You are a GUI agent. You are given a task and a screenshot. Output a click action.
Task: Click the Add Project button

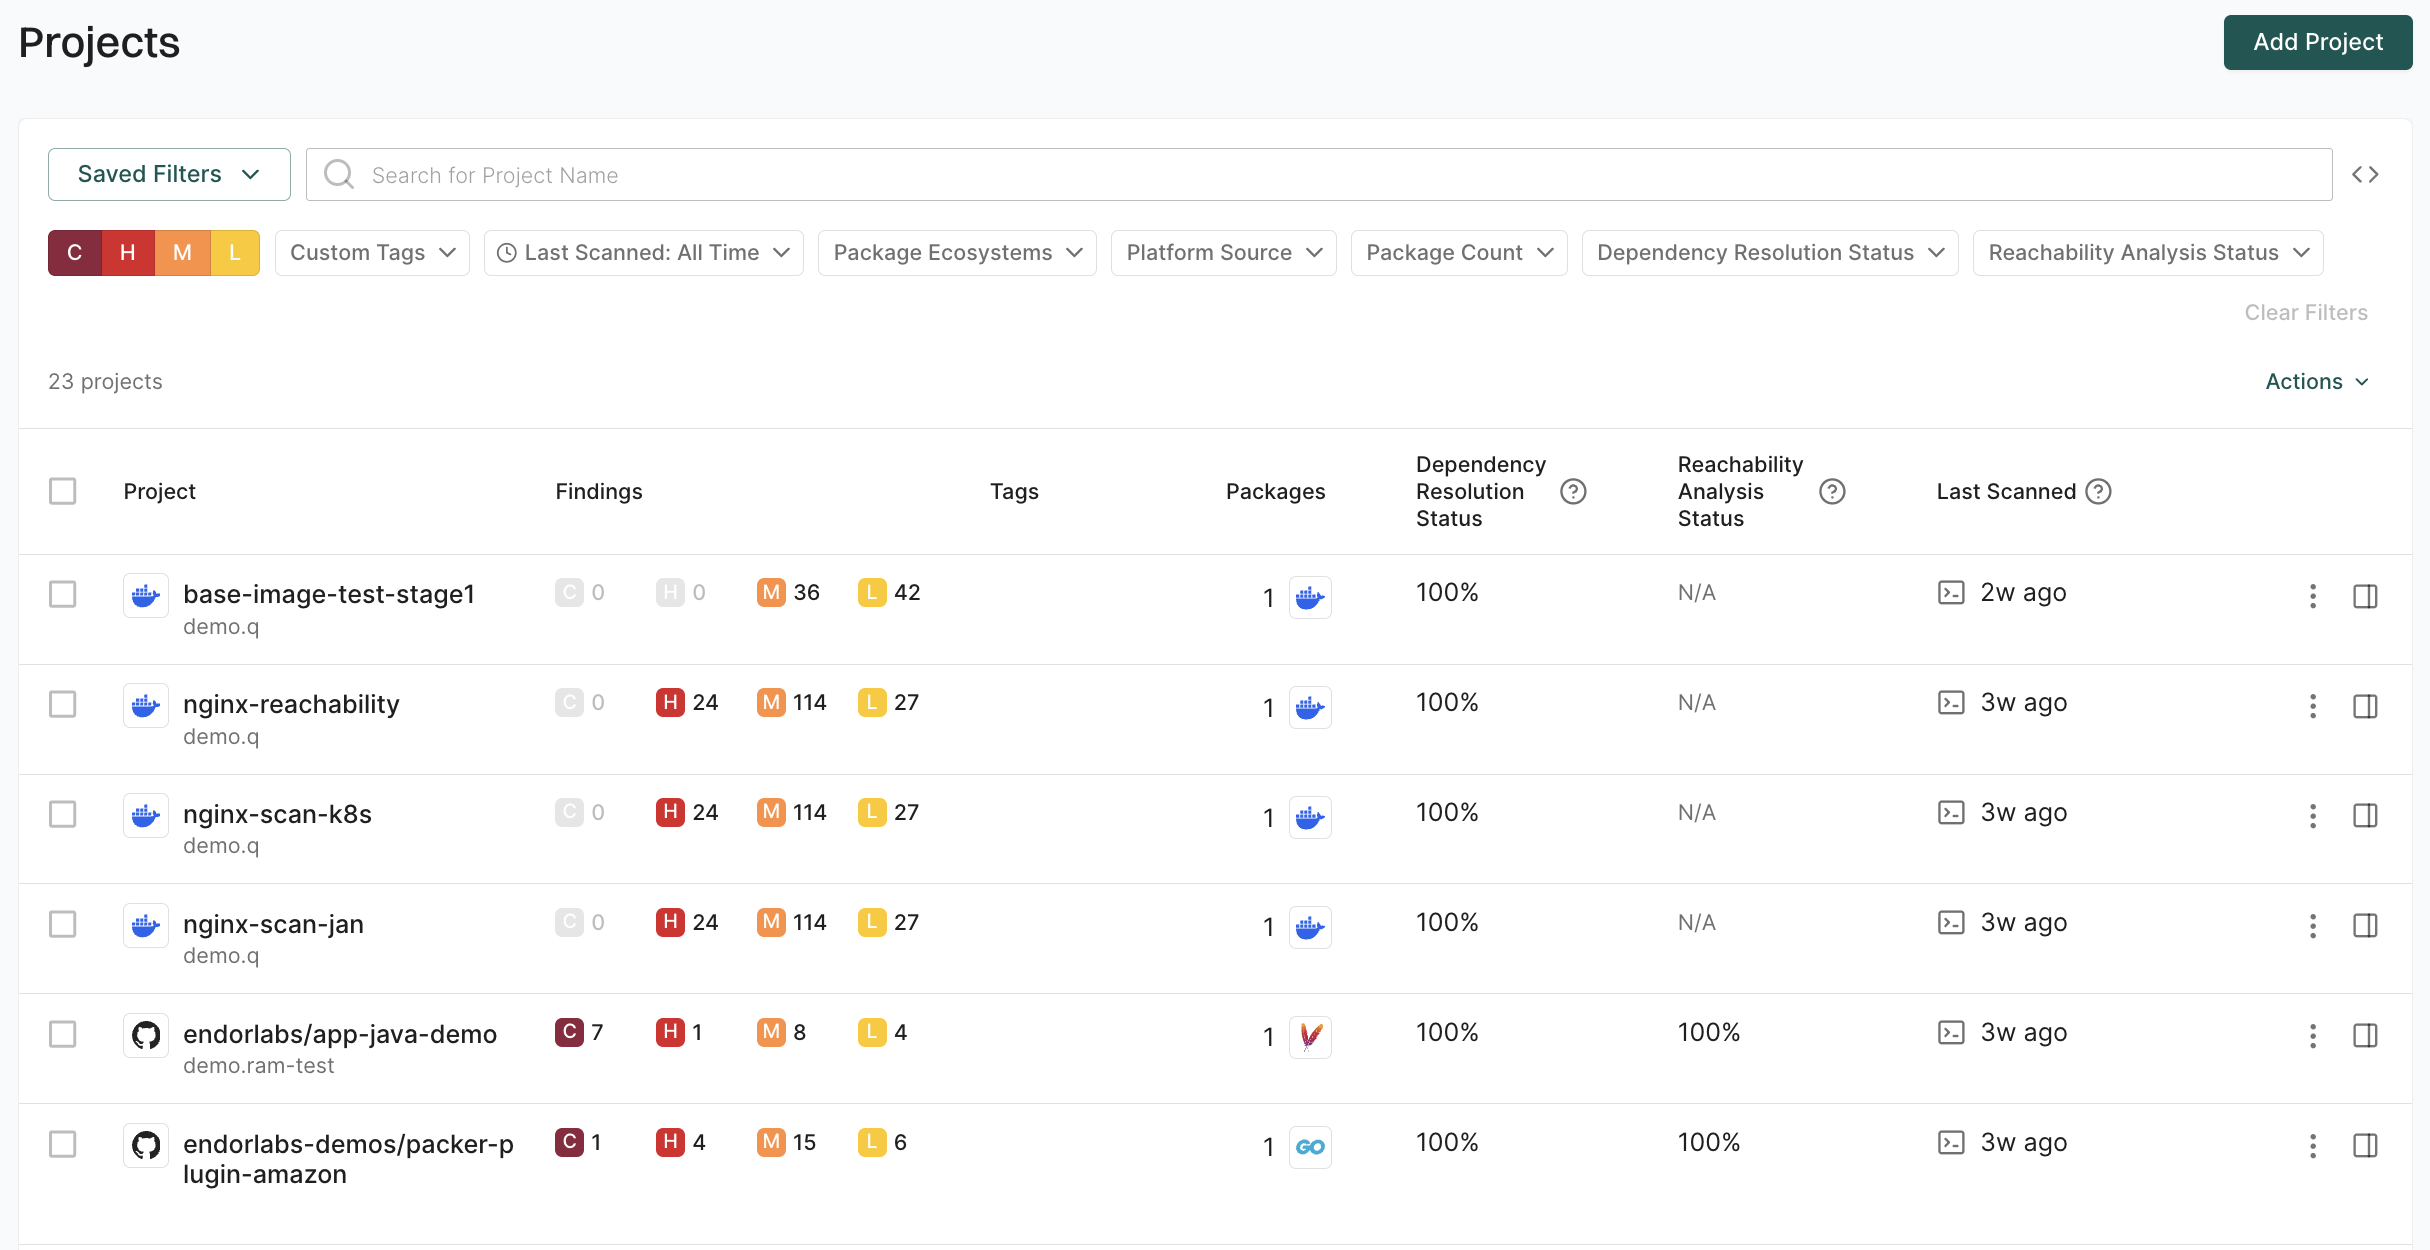coord(2317,42)
